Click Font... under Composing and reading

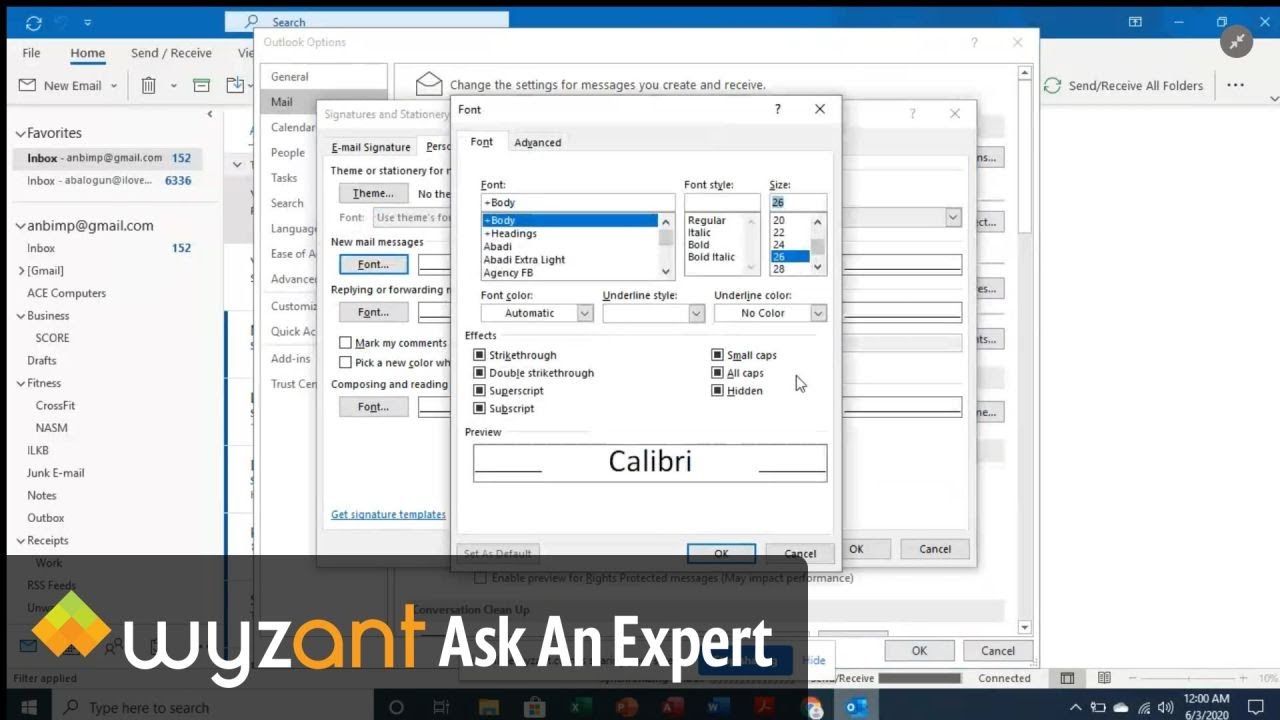373,407
